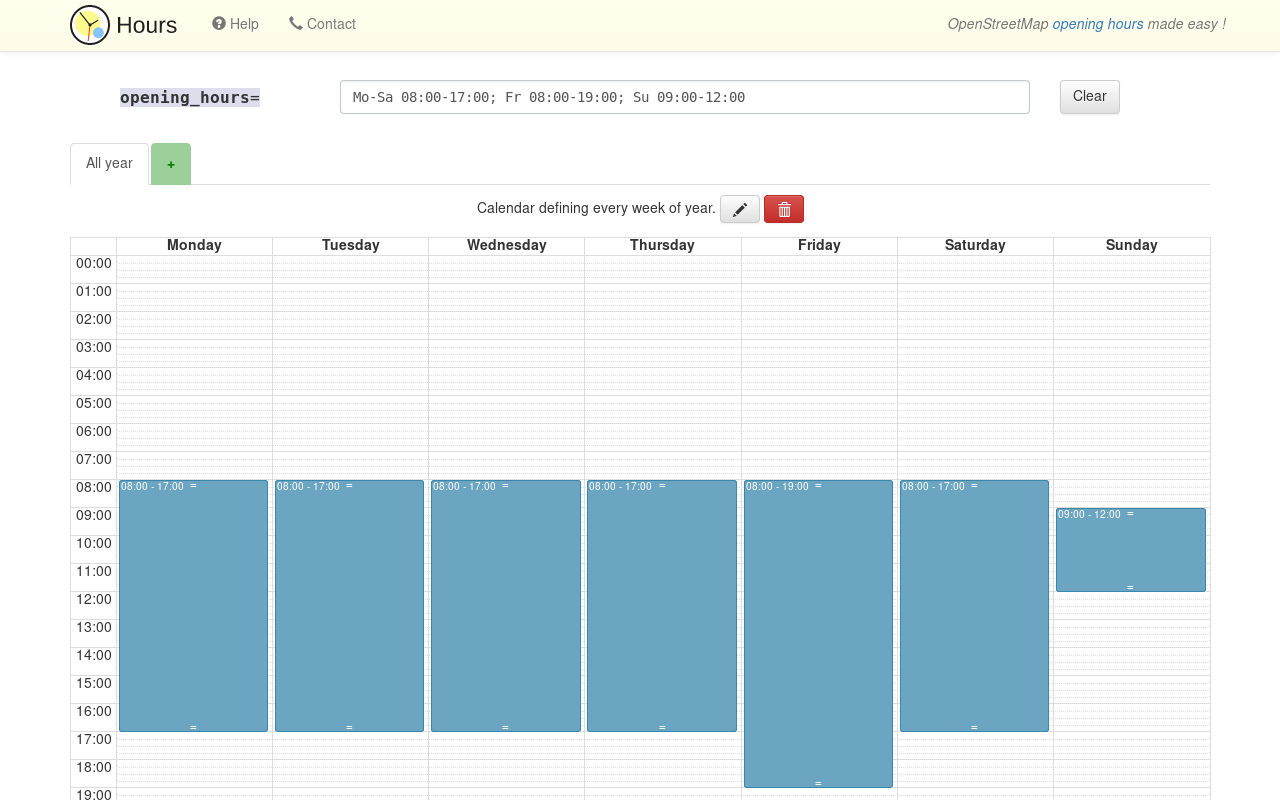
Task: Select Thursday's 08:00 - 17:00 time block
Action: pos(661,606)
